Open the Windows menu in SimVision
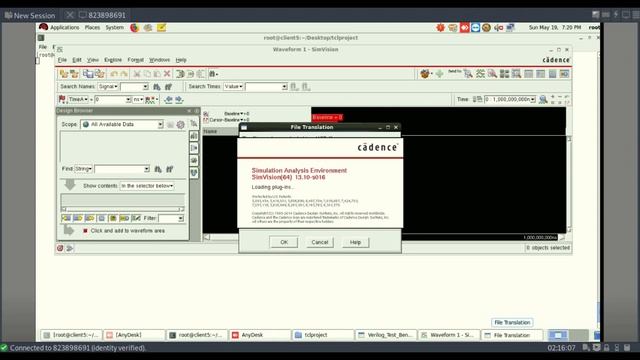The width and height of the screenshot is (640, 360). click(x=159, y=60)
